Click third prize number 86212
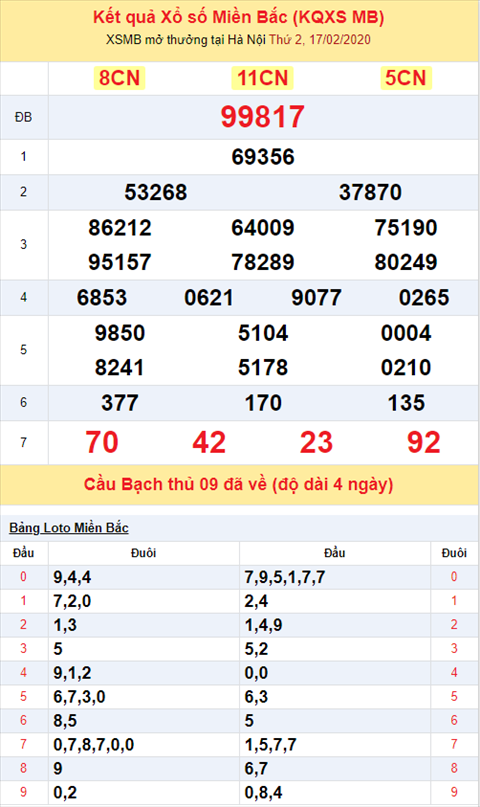Image resolution: width=480 pixels, height=807 pixels. coord(120,228)
